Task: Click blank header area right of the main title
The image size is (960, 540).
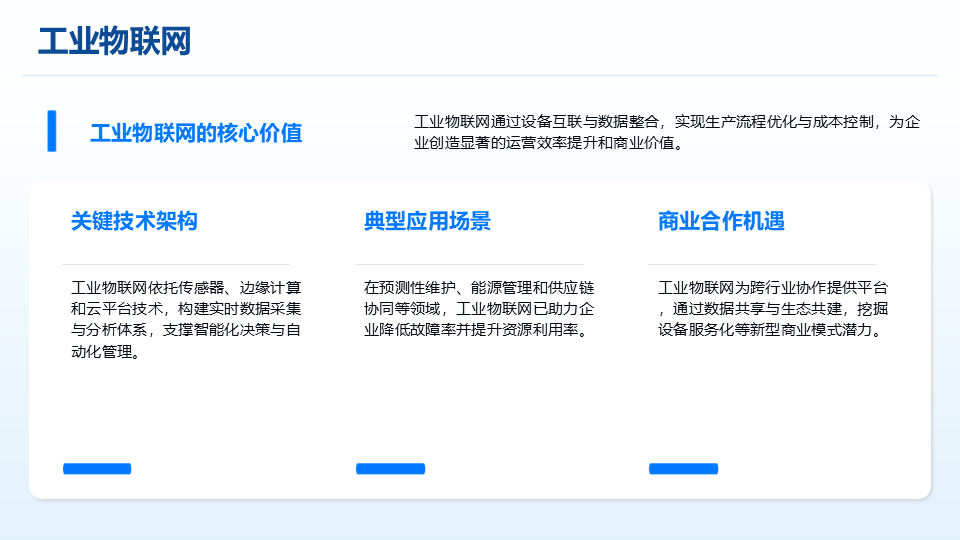Action: click(x=600, y=40)
